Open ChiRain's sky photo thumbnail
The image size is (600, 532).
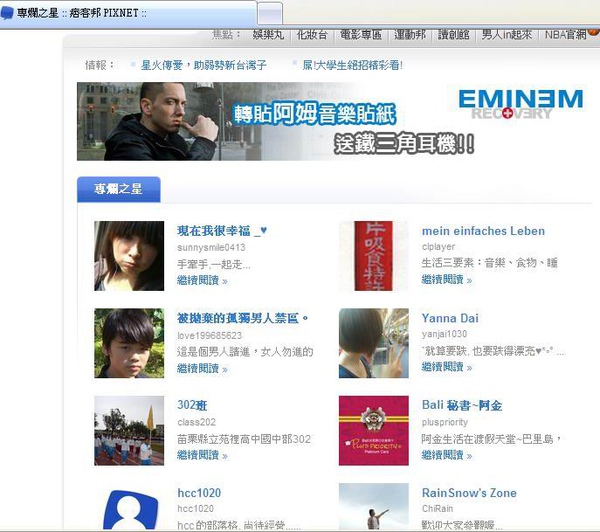[x=373, y=507]
